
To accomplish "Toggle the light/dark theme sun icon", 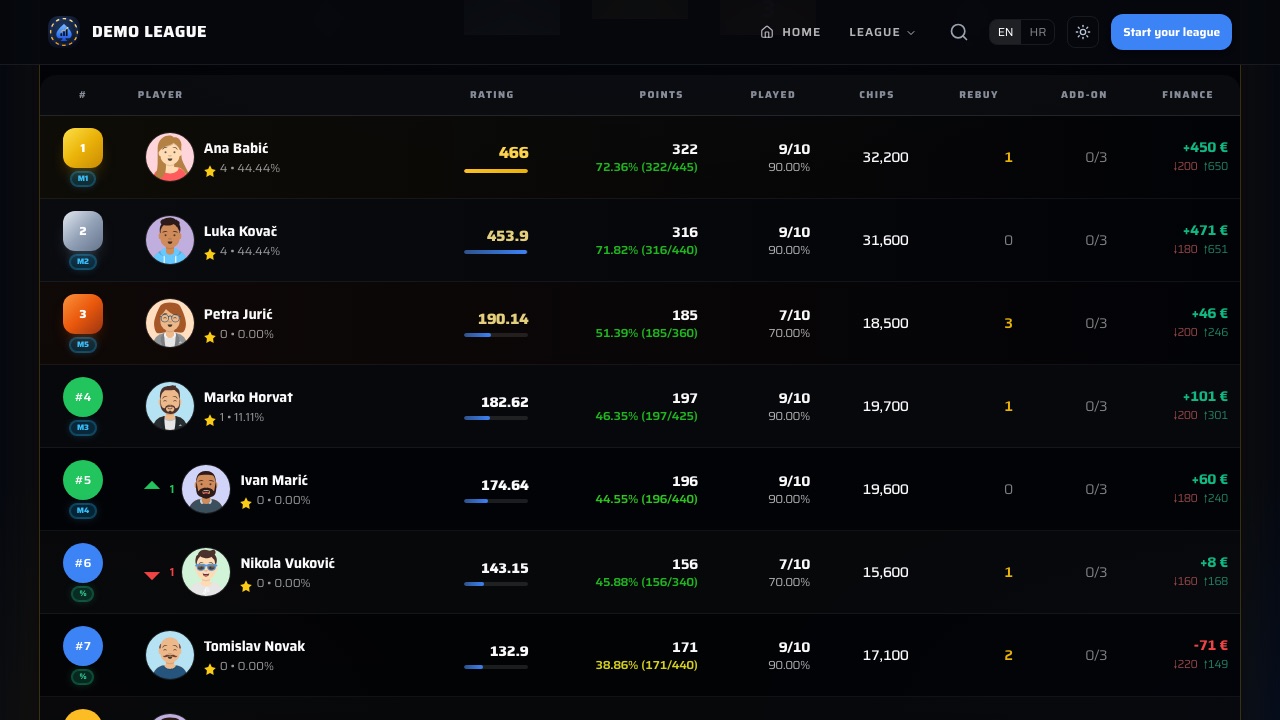I will pos(1083,32).
